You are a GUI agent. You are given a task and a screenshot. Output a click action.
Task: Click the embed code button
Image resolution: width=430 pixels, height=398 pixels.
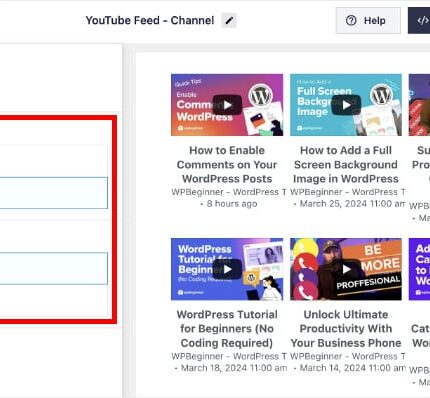(x=419, y=21)
